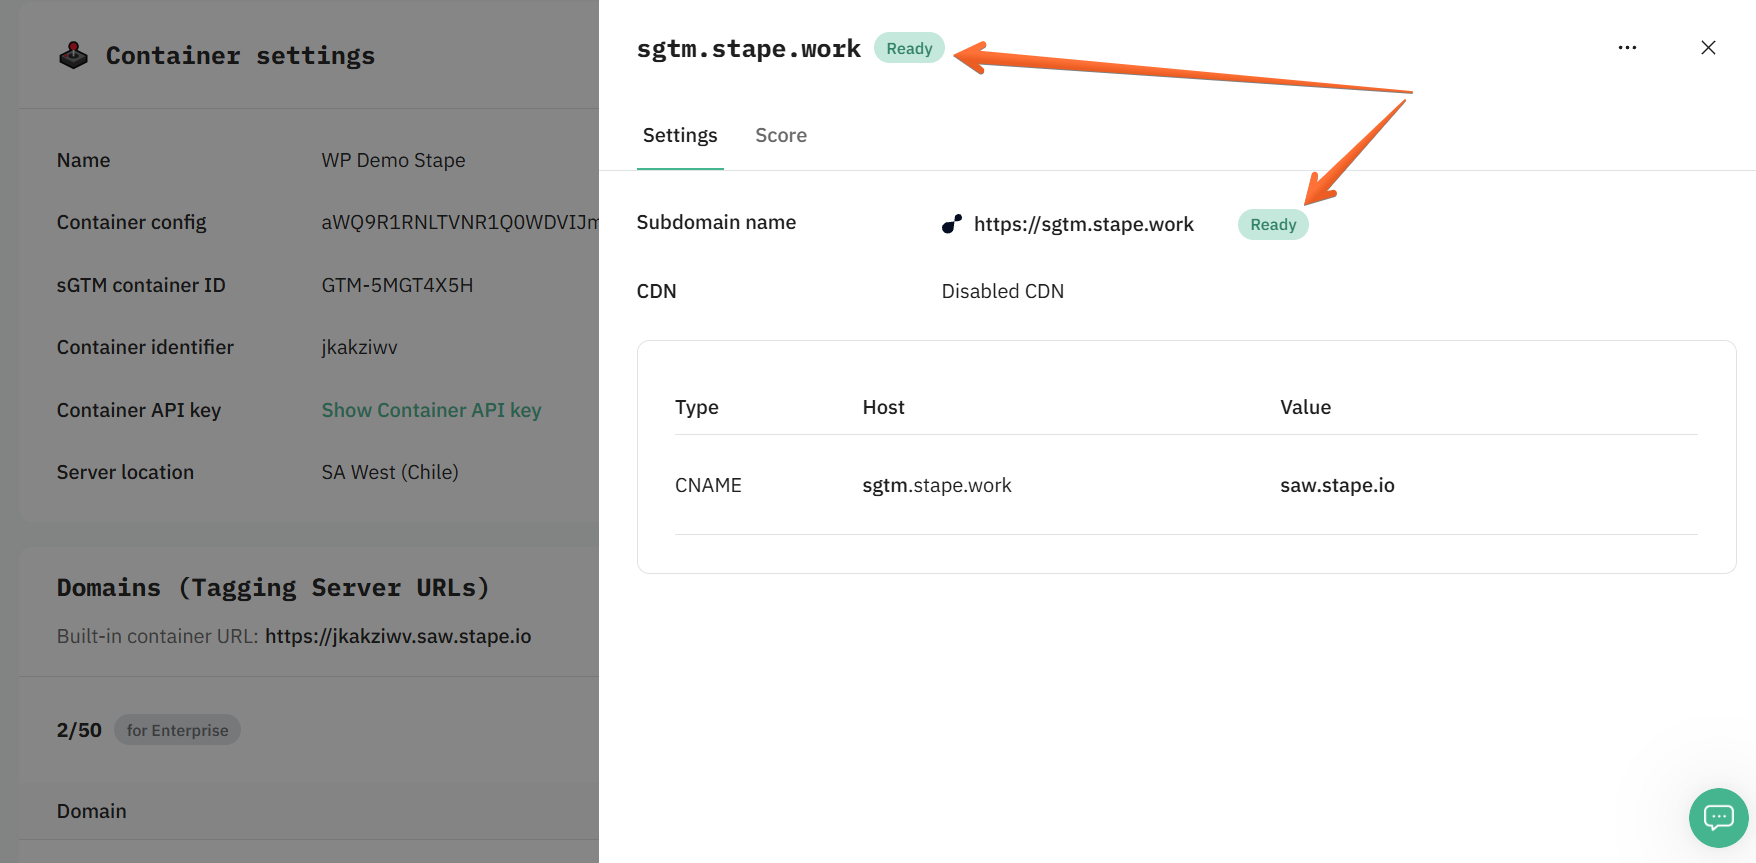Click the Ready badge next to the panel title
1756x863 pixels.
(909, 48)
